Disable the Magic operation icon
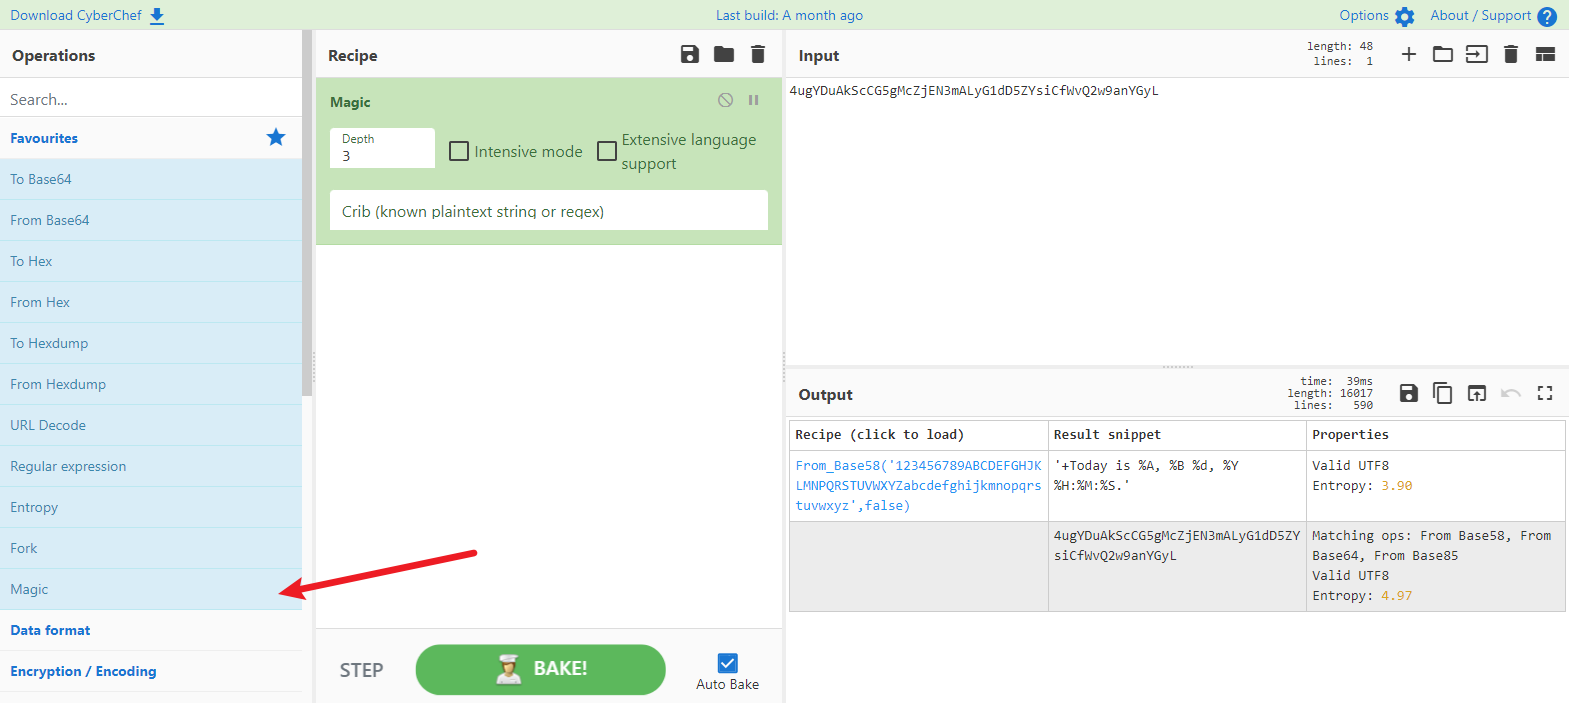Image resolution: width=1569 pixels, height=703 pixels. click(x=726, y=100)
